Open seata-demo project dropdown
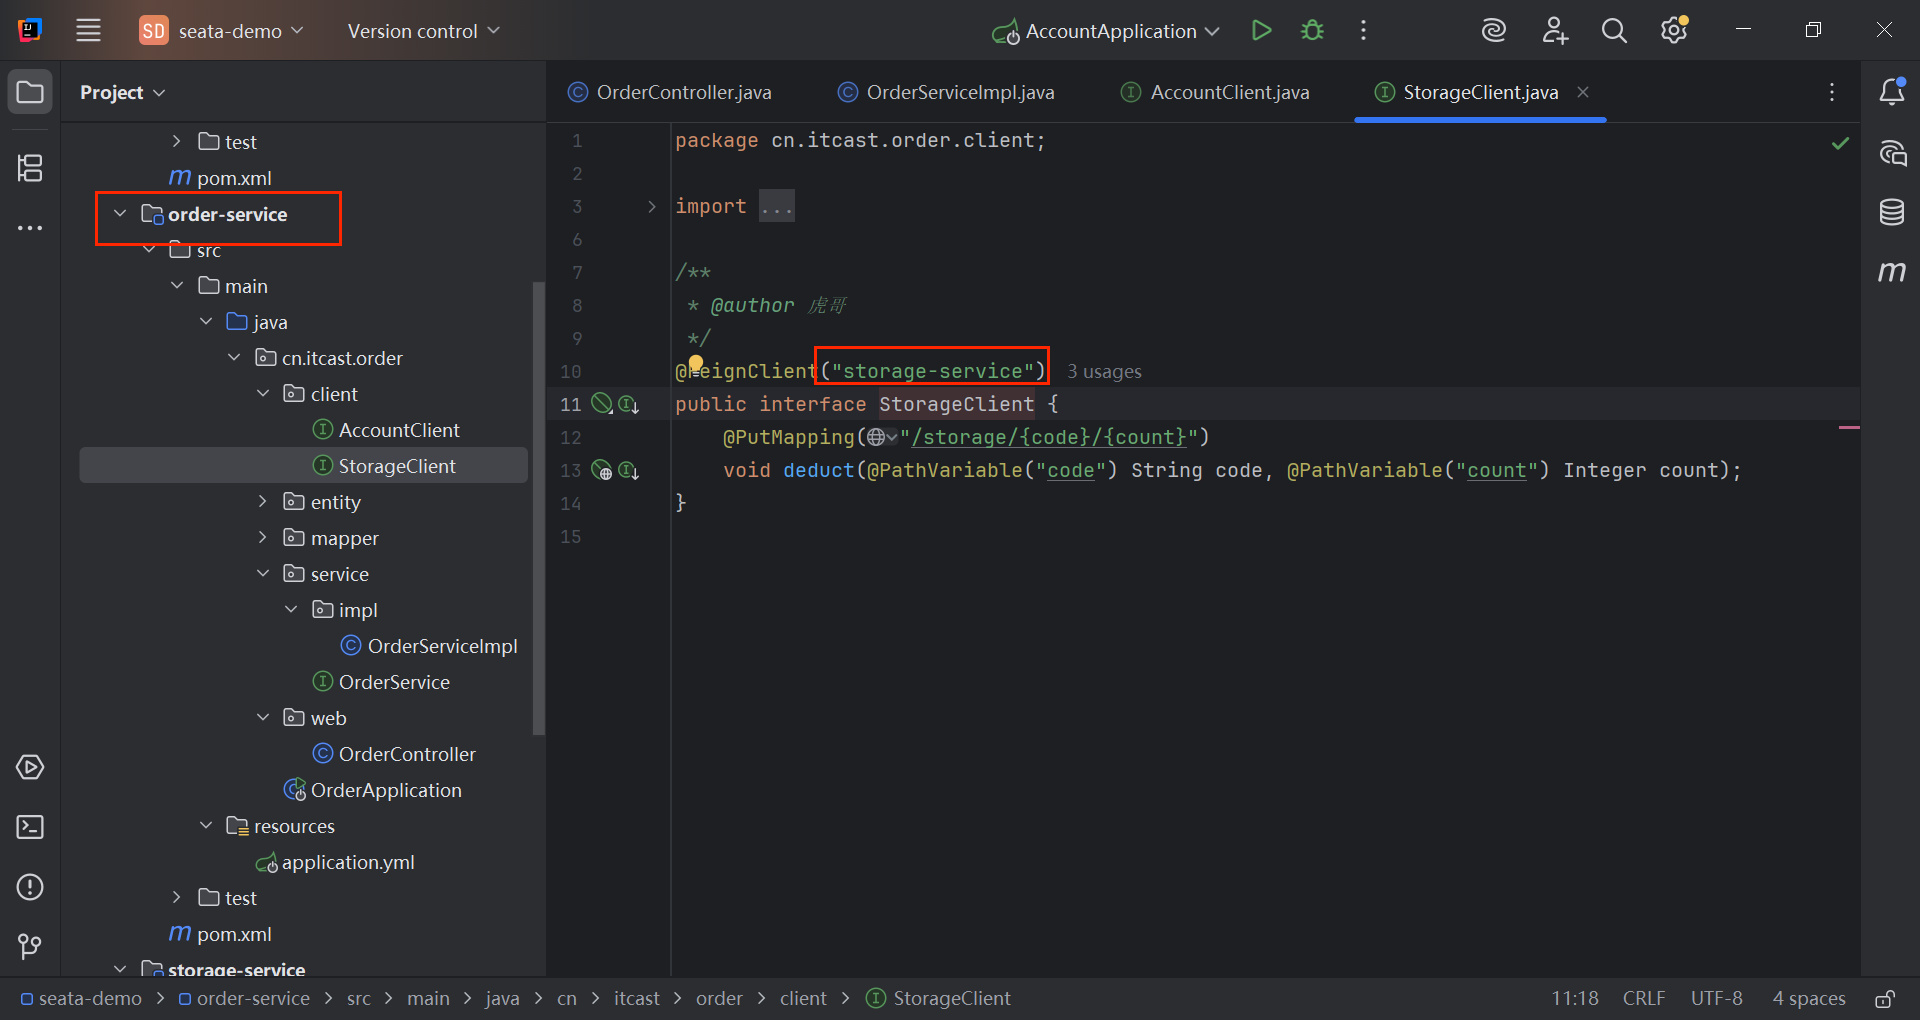This screenshot has height=1020, width=1920. [221, 31]
